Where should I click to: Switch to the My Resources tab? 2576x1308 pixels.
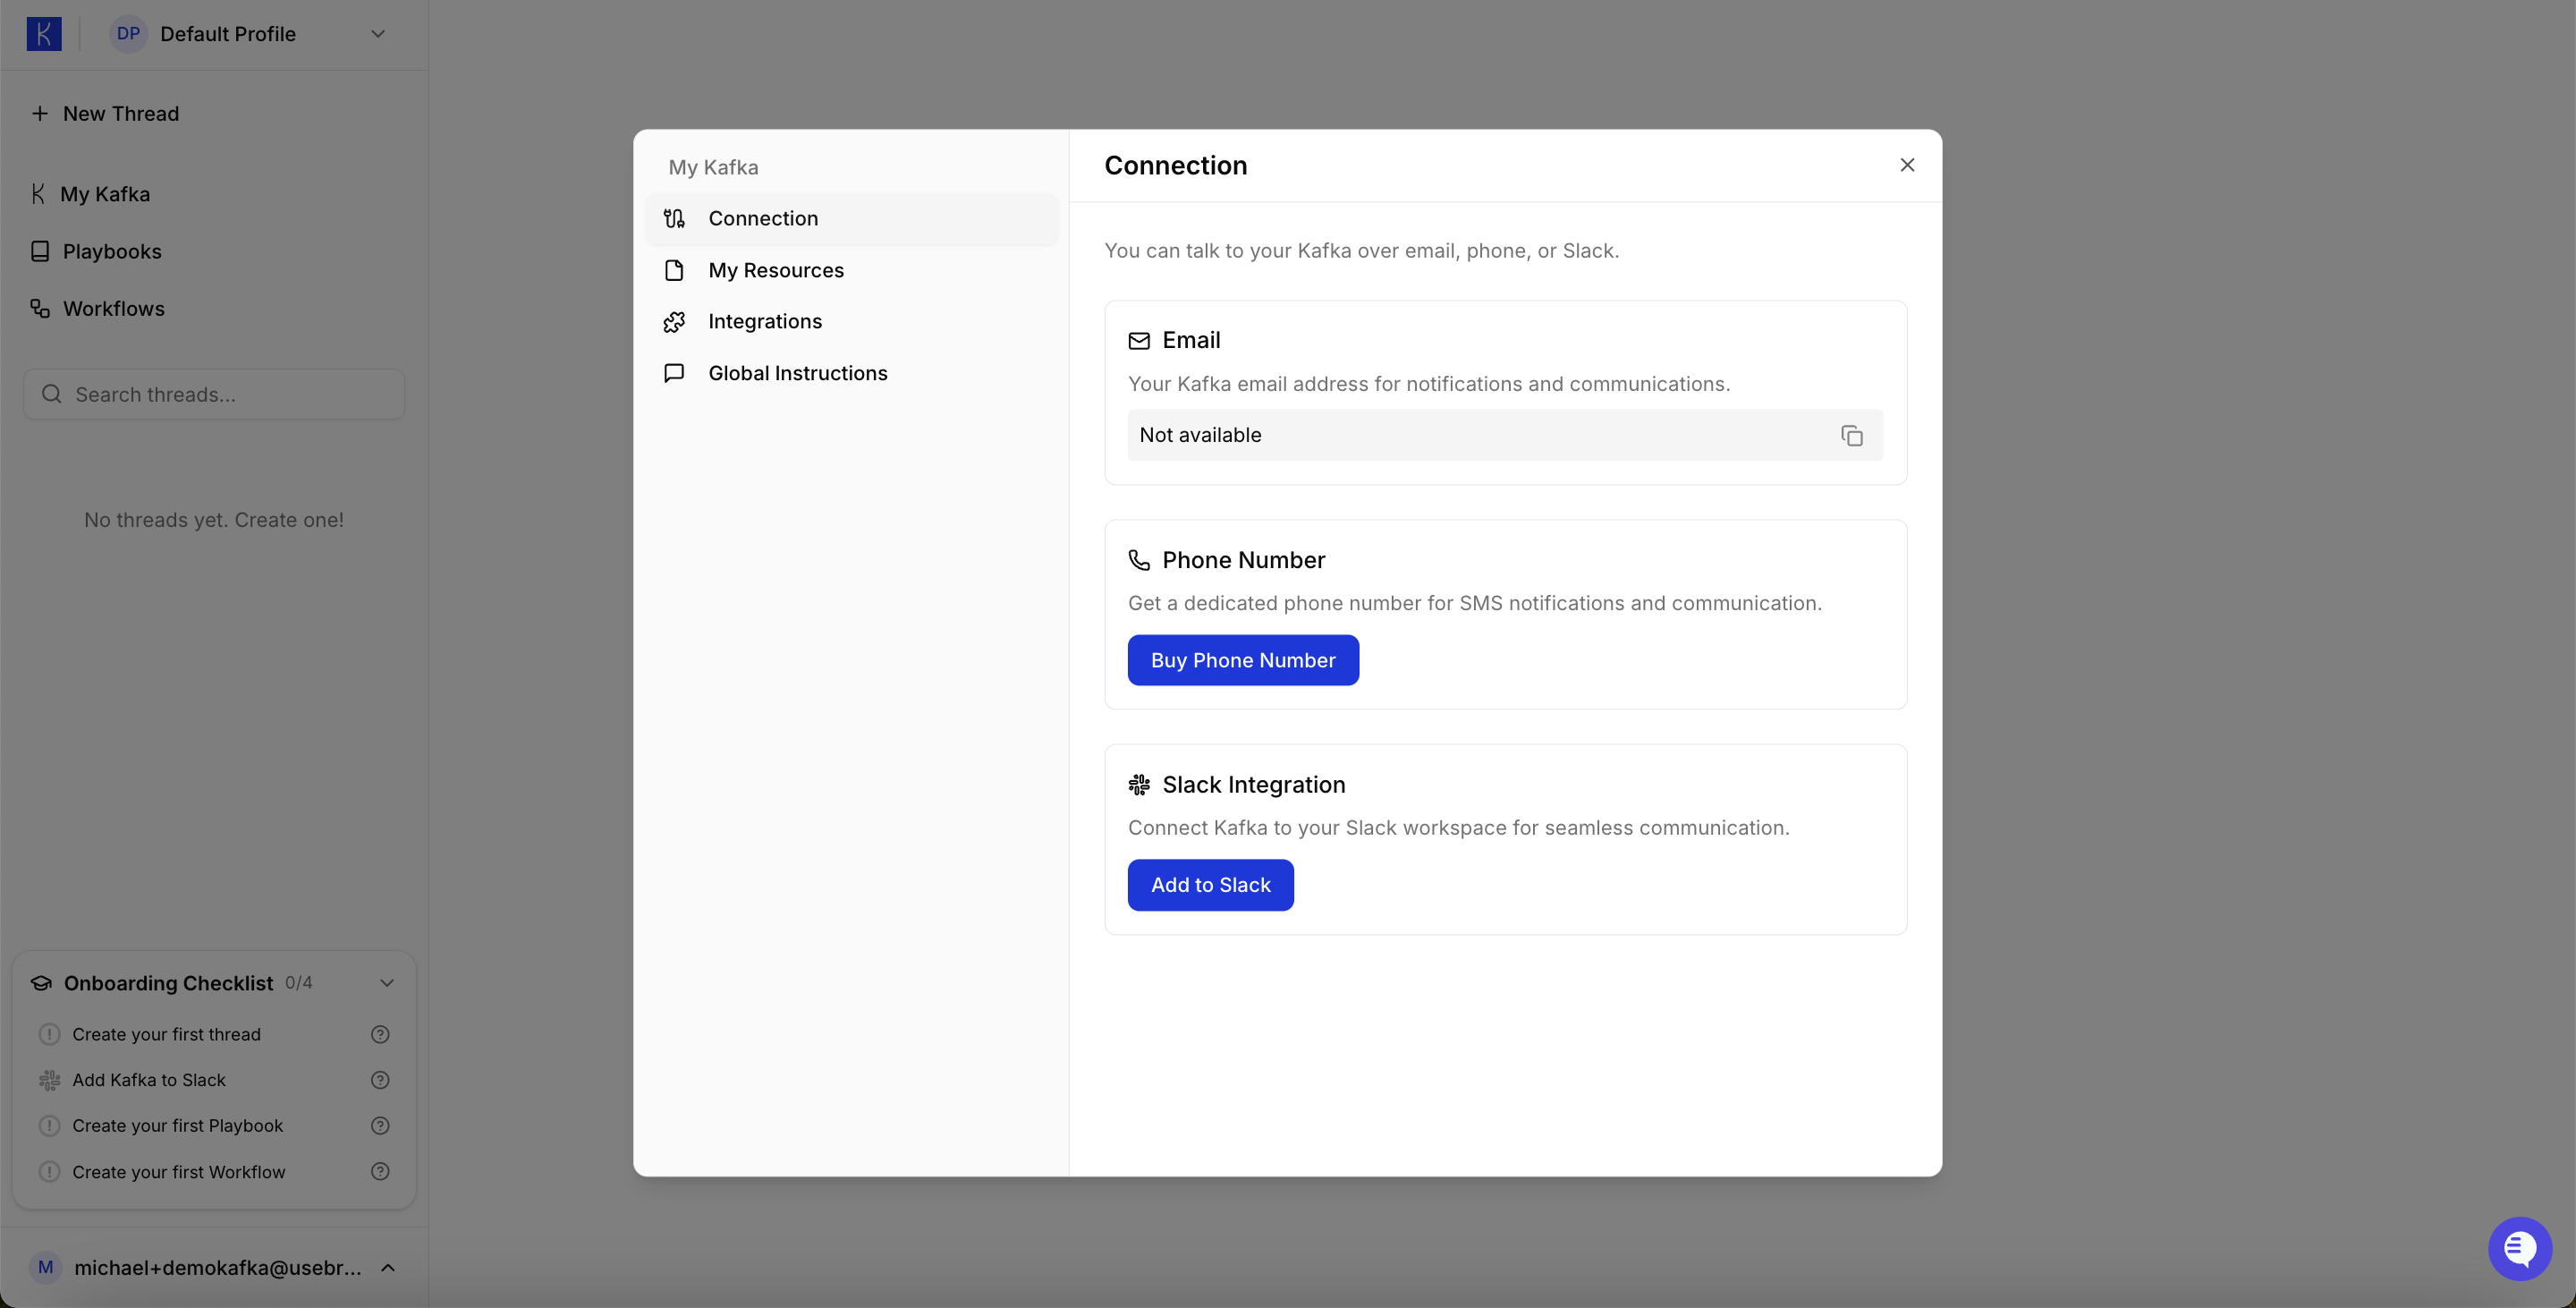point(776,270)
